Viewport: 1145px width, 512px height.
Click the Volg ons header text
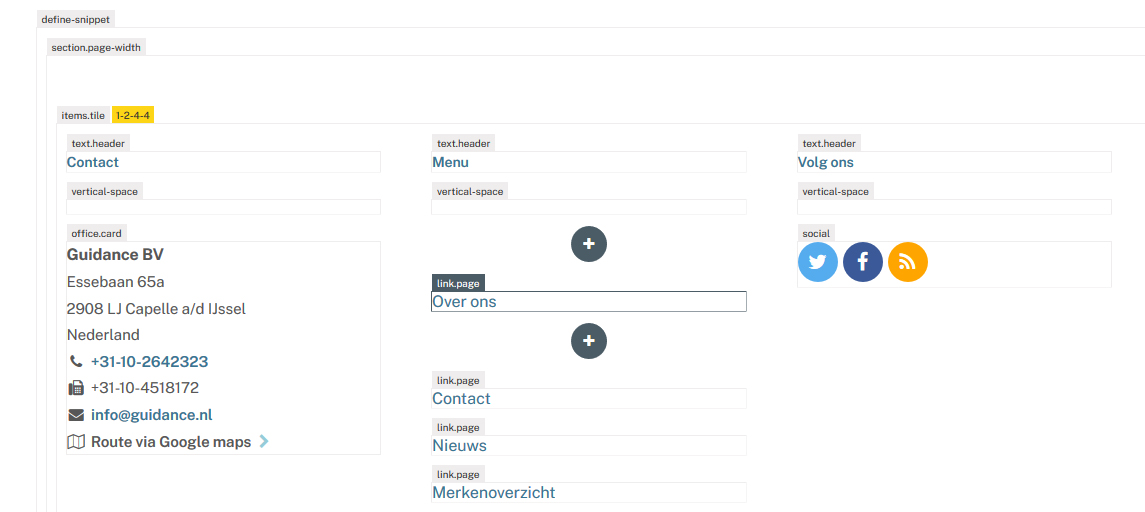(825, 162)
